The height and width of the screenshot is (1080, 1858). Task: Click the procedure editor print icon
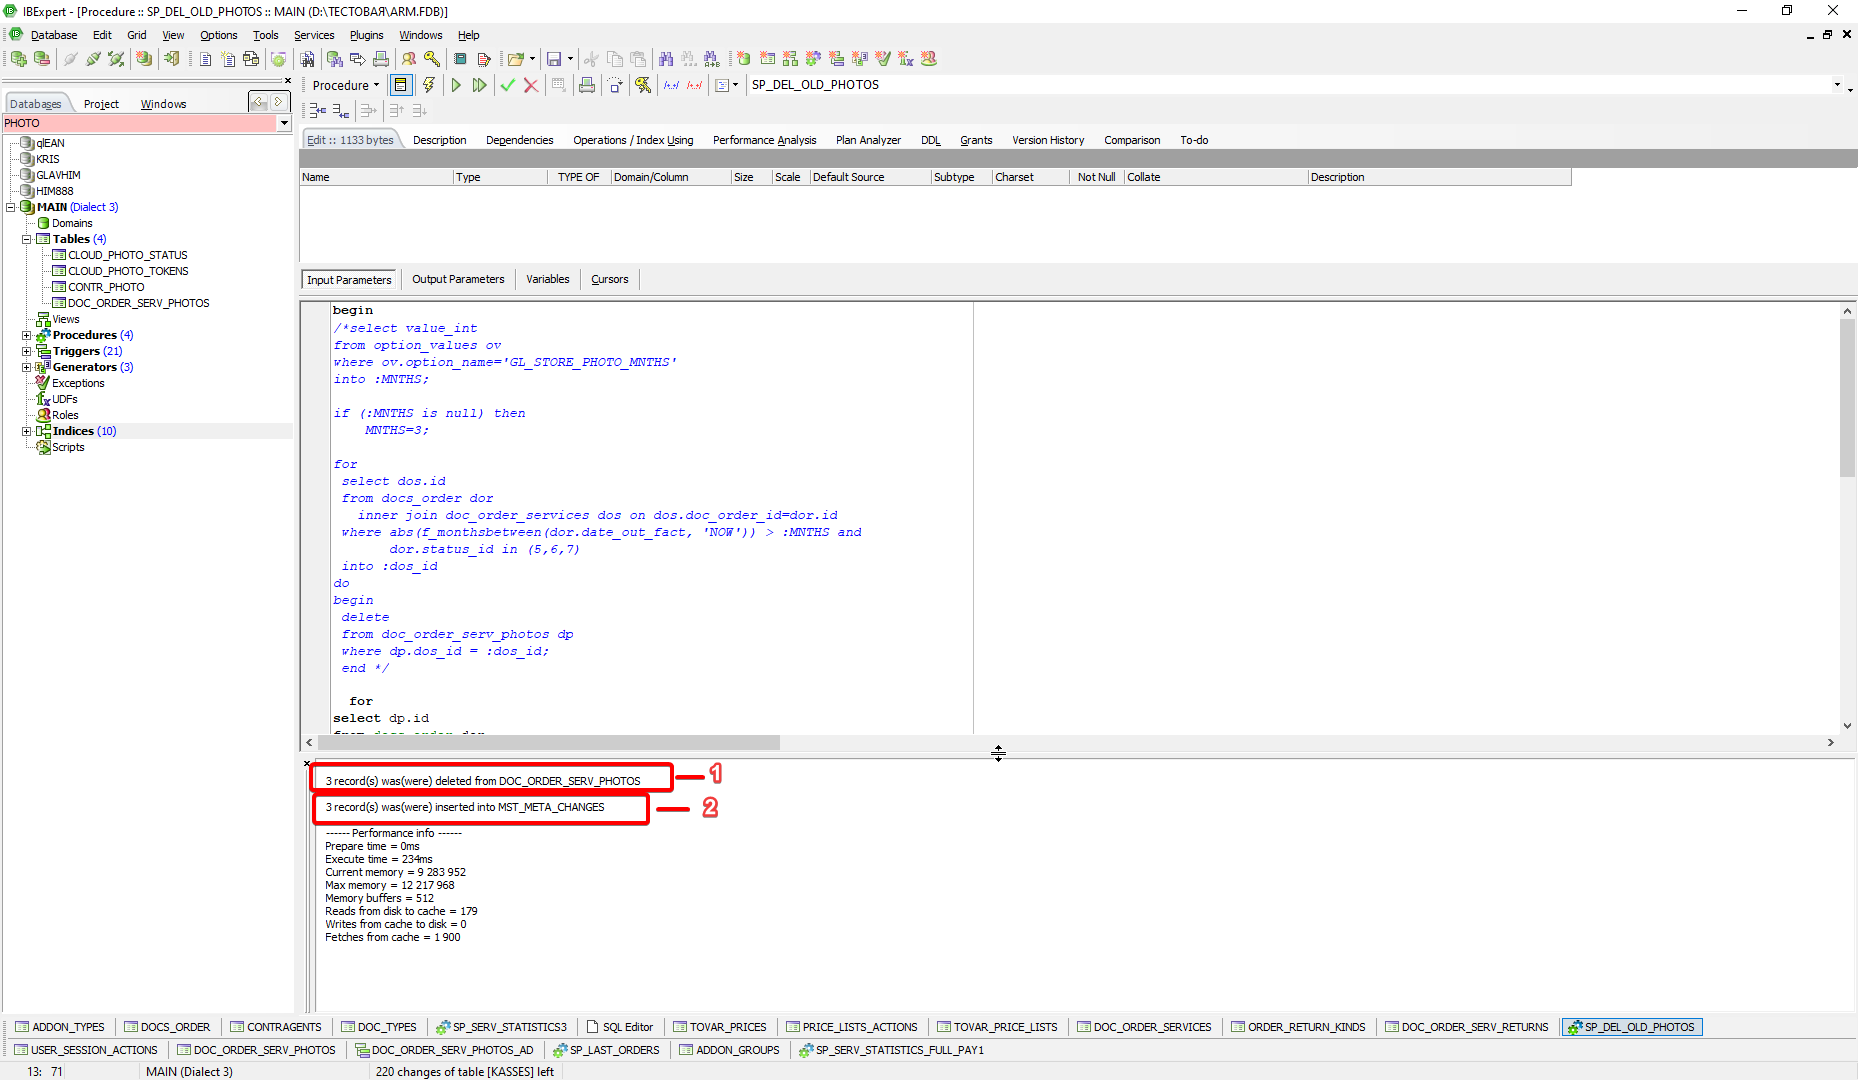click(587, 85)
